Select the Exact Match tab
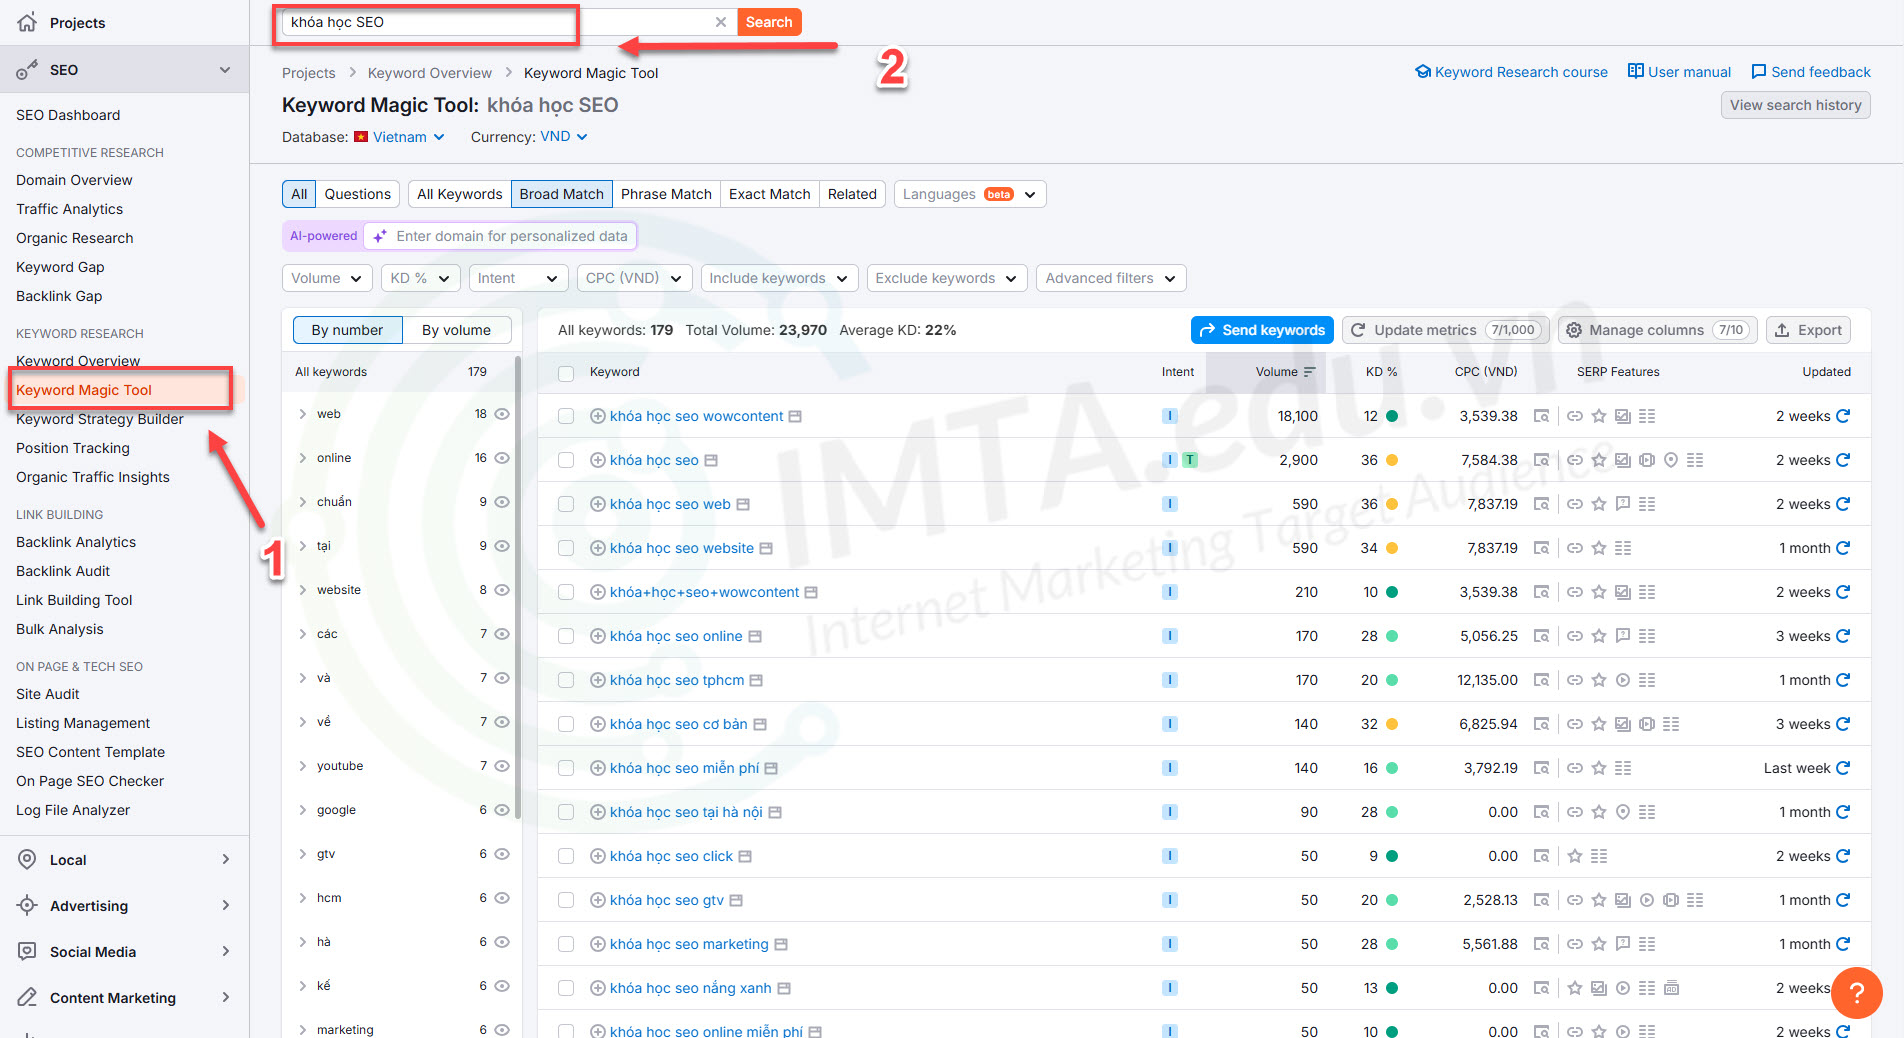 [x=770, y=194]
